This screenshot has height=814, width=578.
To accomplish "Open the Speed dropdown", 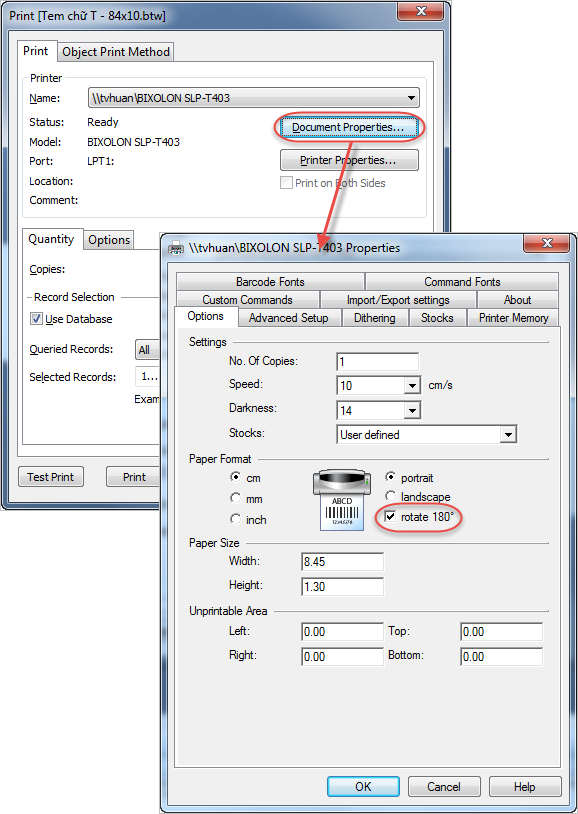I will click(412, 386).
